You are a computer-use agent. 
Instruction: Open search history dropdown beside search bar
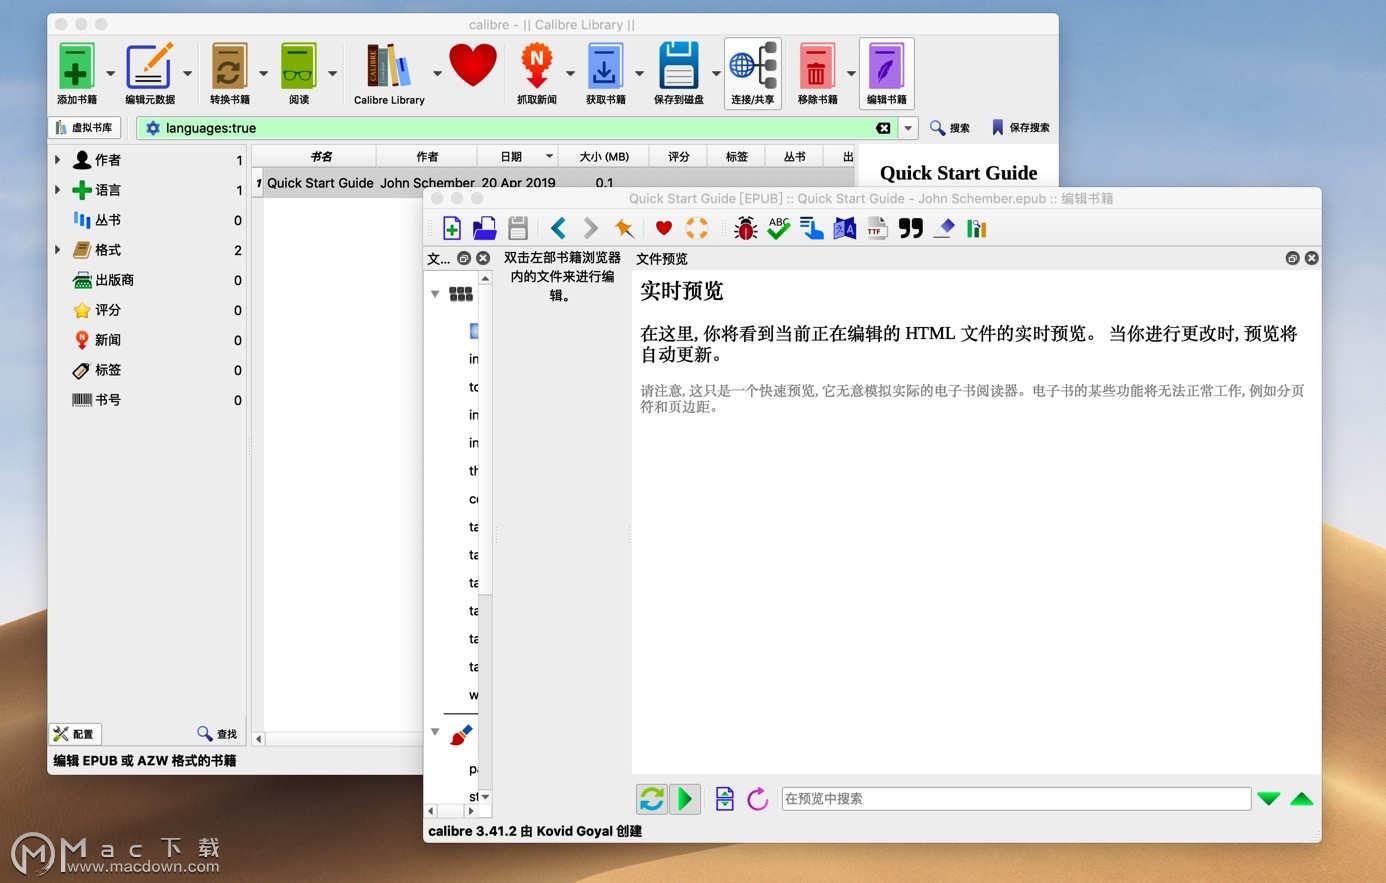point(908,128)
